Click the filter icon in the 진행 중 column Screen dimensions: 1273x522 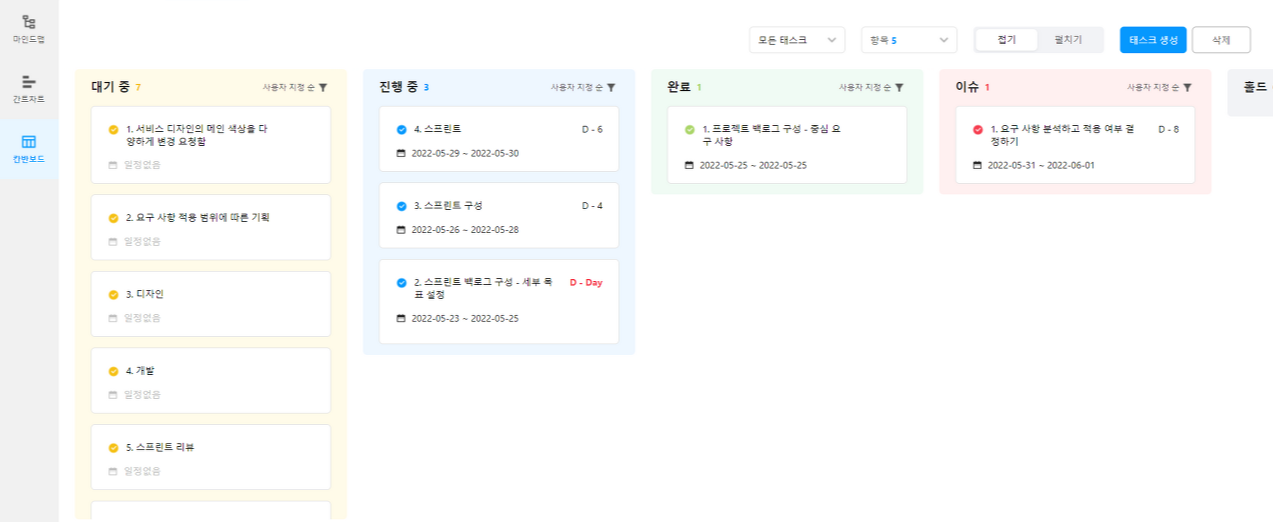pyautogui.click(x=611, y=88)
